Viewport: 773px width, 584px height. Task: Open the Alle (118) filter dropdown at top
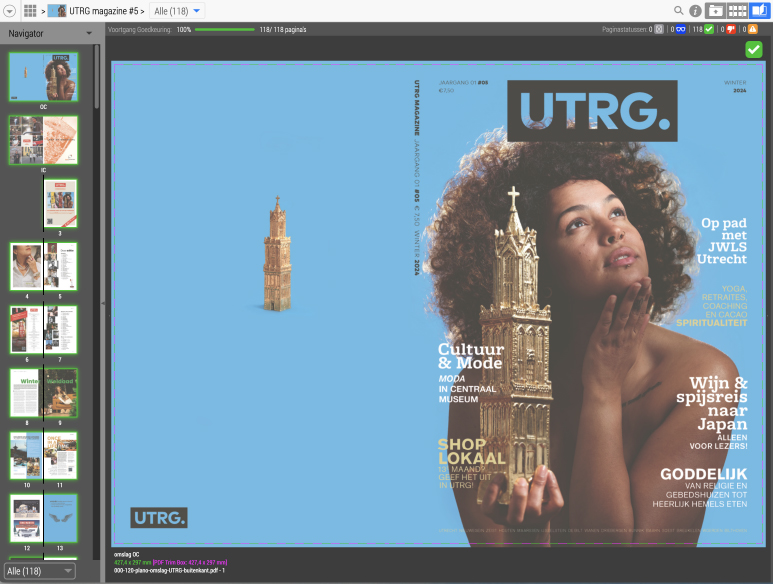177,11
